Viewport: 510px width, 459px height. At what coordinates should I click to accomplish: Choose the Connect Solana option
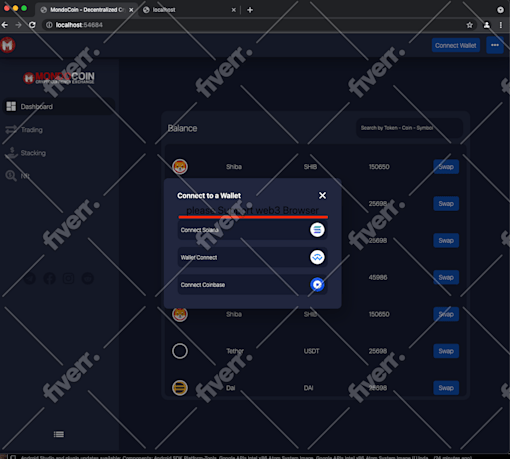pyautogui.click(x=252, y=230)
